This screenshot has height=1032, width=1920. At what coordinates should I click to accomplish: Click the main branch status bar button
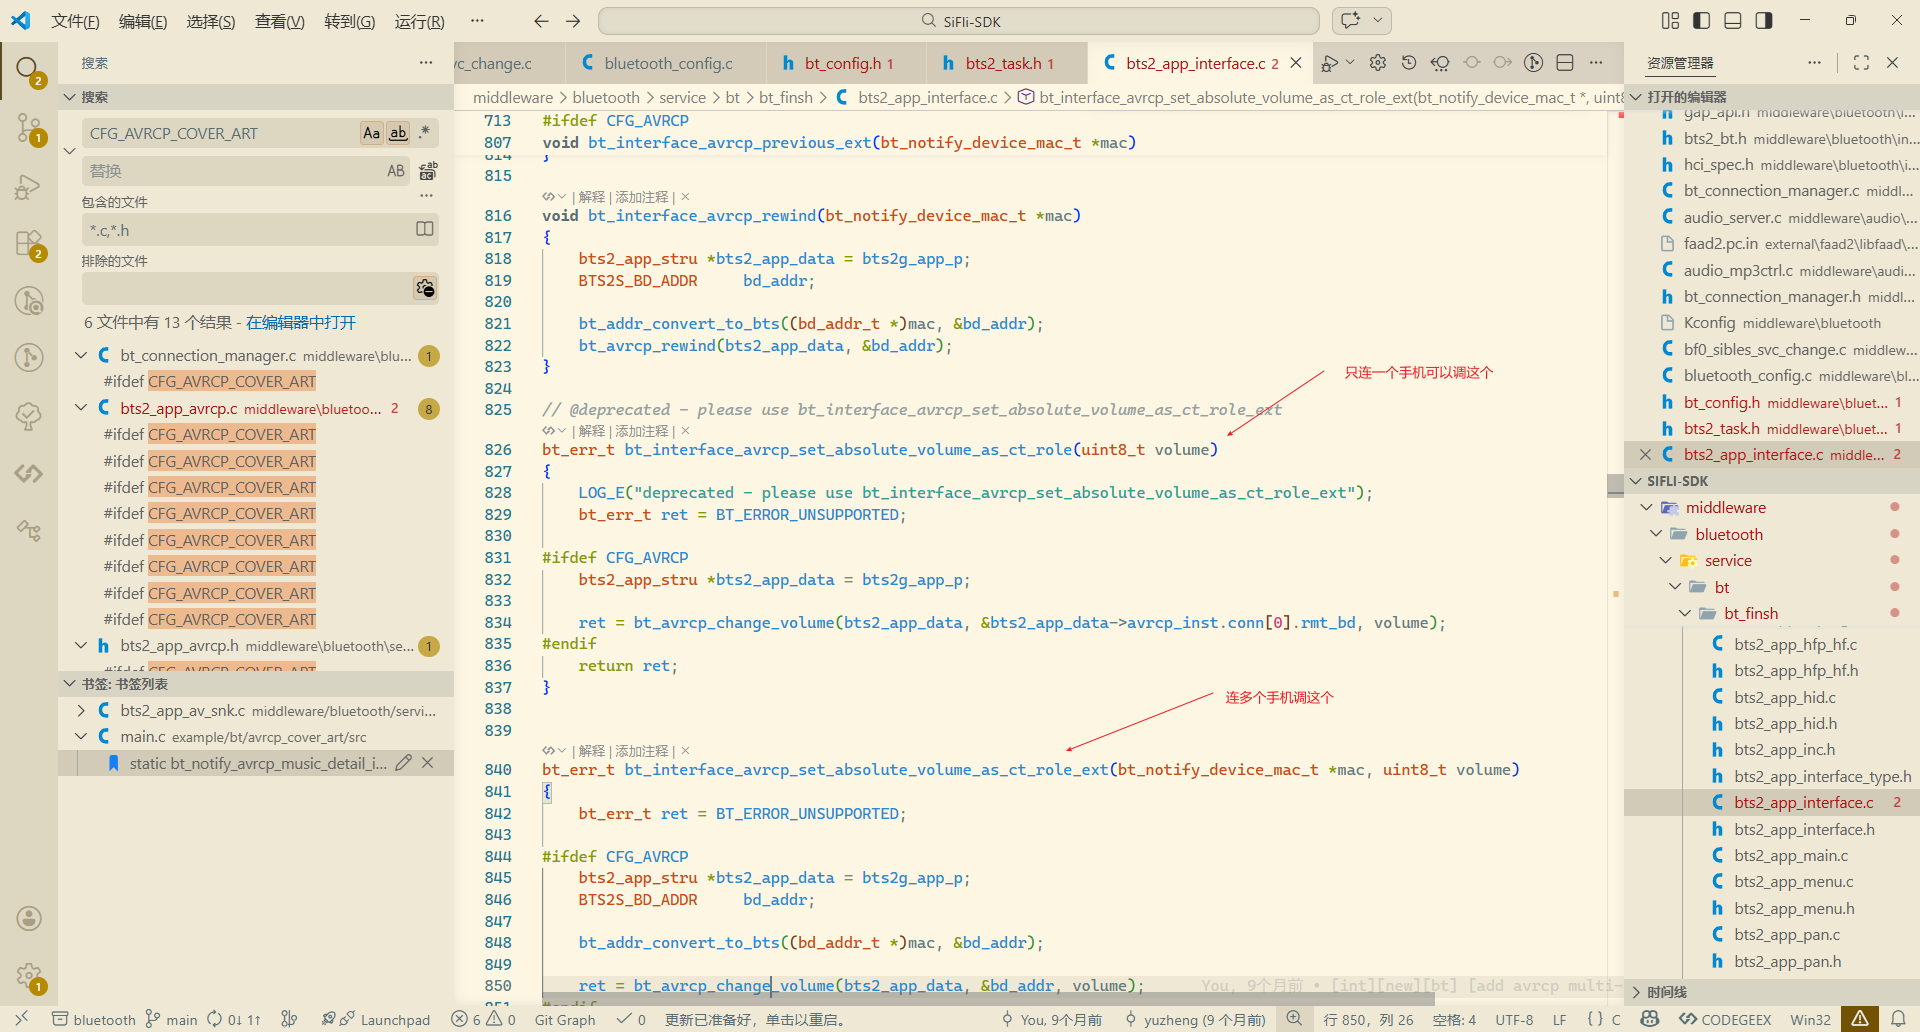[x=172, y=1019]
